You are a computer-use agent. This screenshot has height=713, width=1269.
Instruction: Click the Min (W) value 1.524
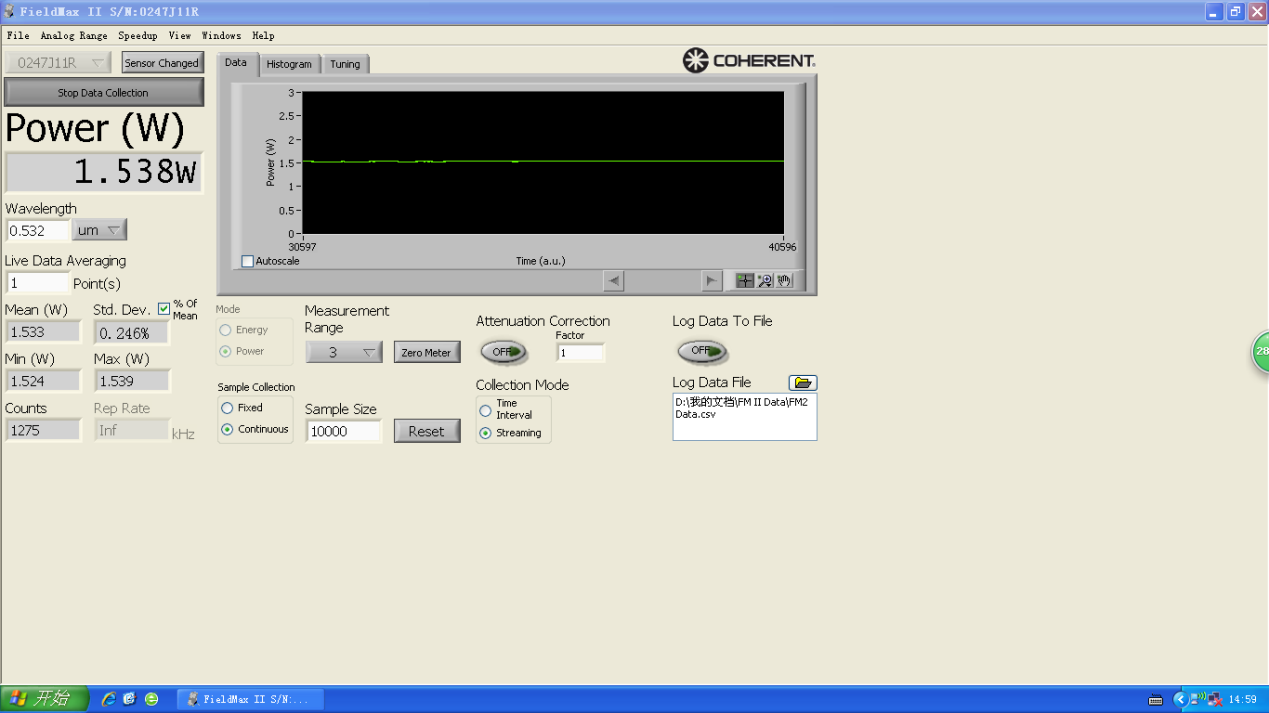pos(43,381)
